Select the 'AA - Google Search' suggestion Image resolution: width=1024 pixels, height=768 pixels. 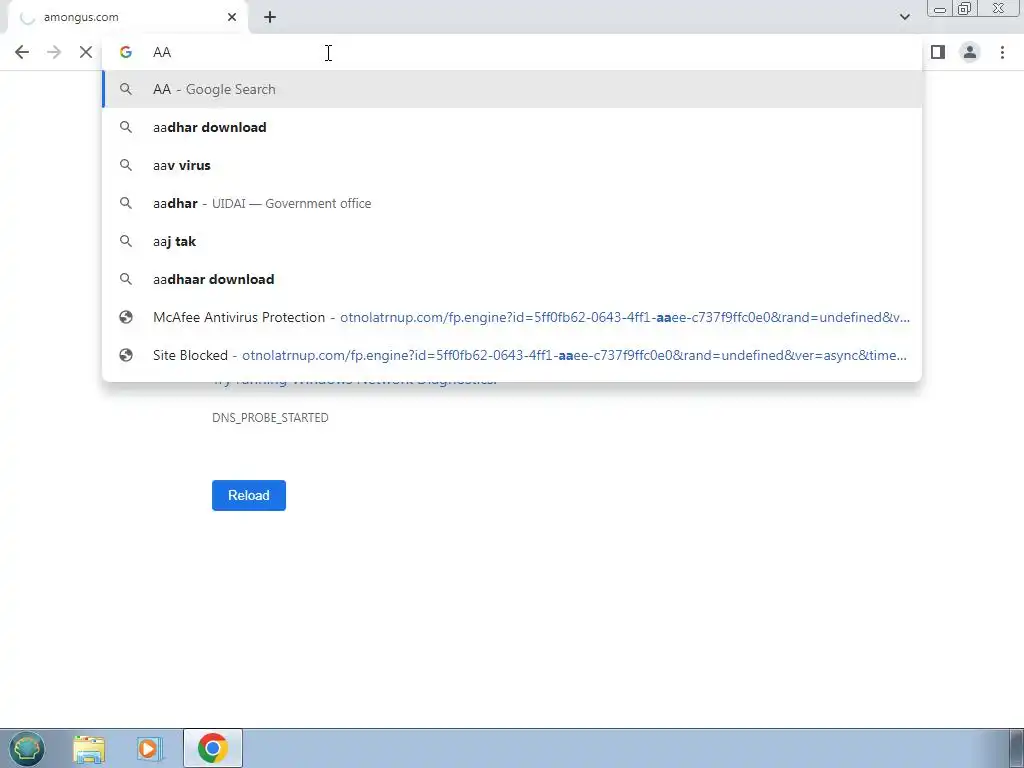click(x=512, y=89)
